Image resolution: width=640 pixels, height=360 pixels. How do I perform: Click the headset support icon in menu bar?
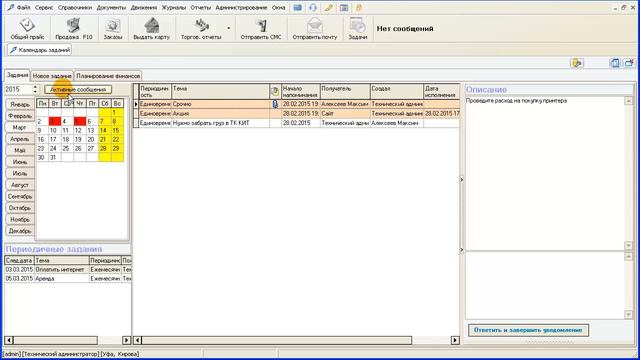313,7
